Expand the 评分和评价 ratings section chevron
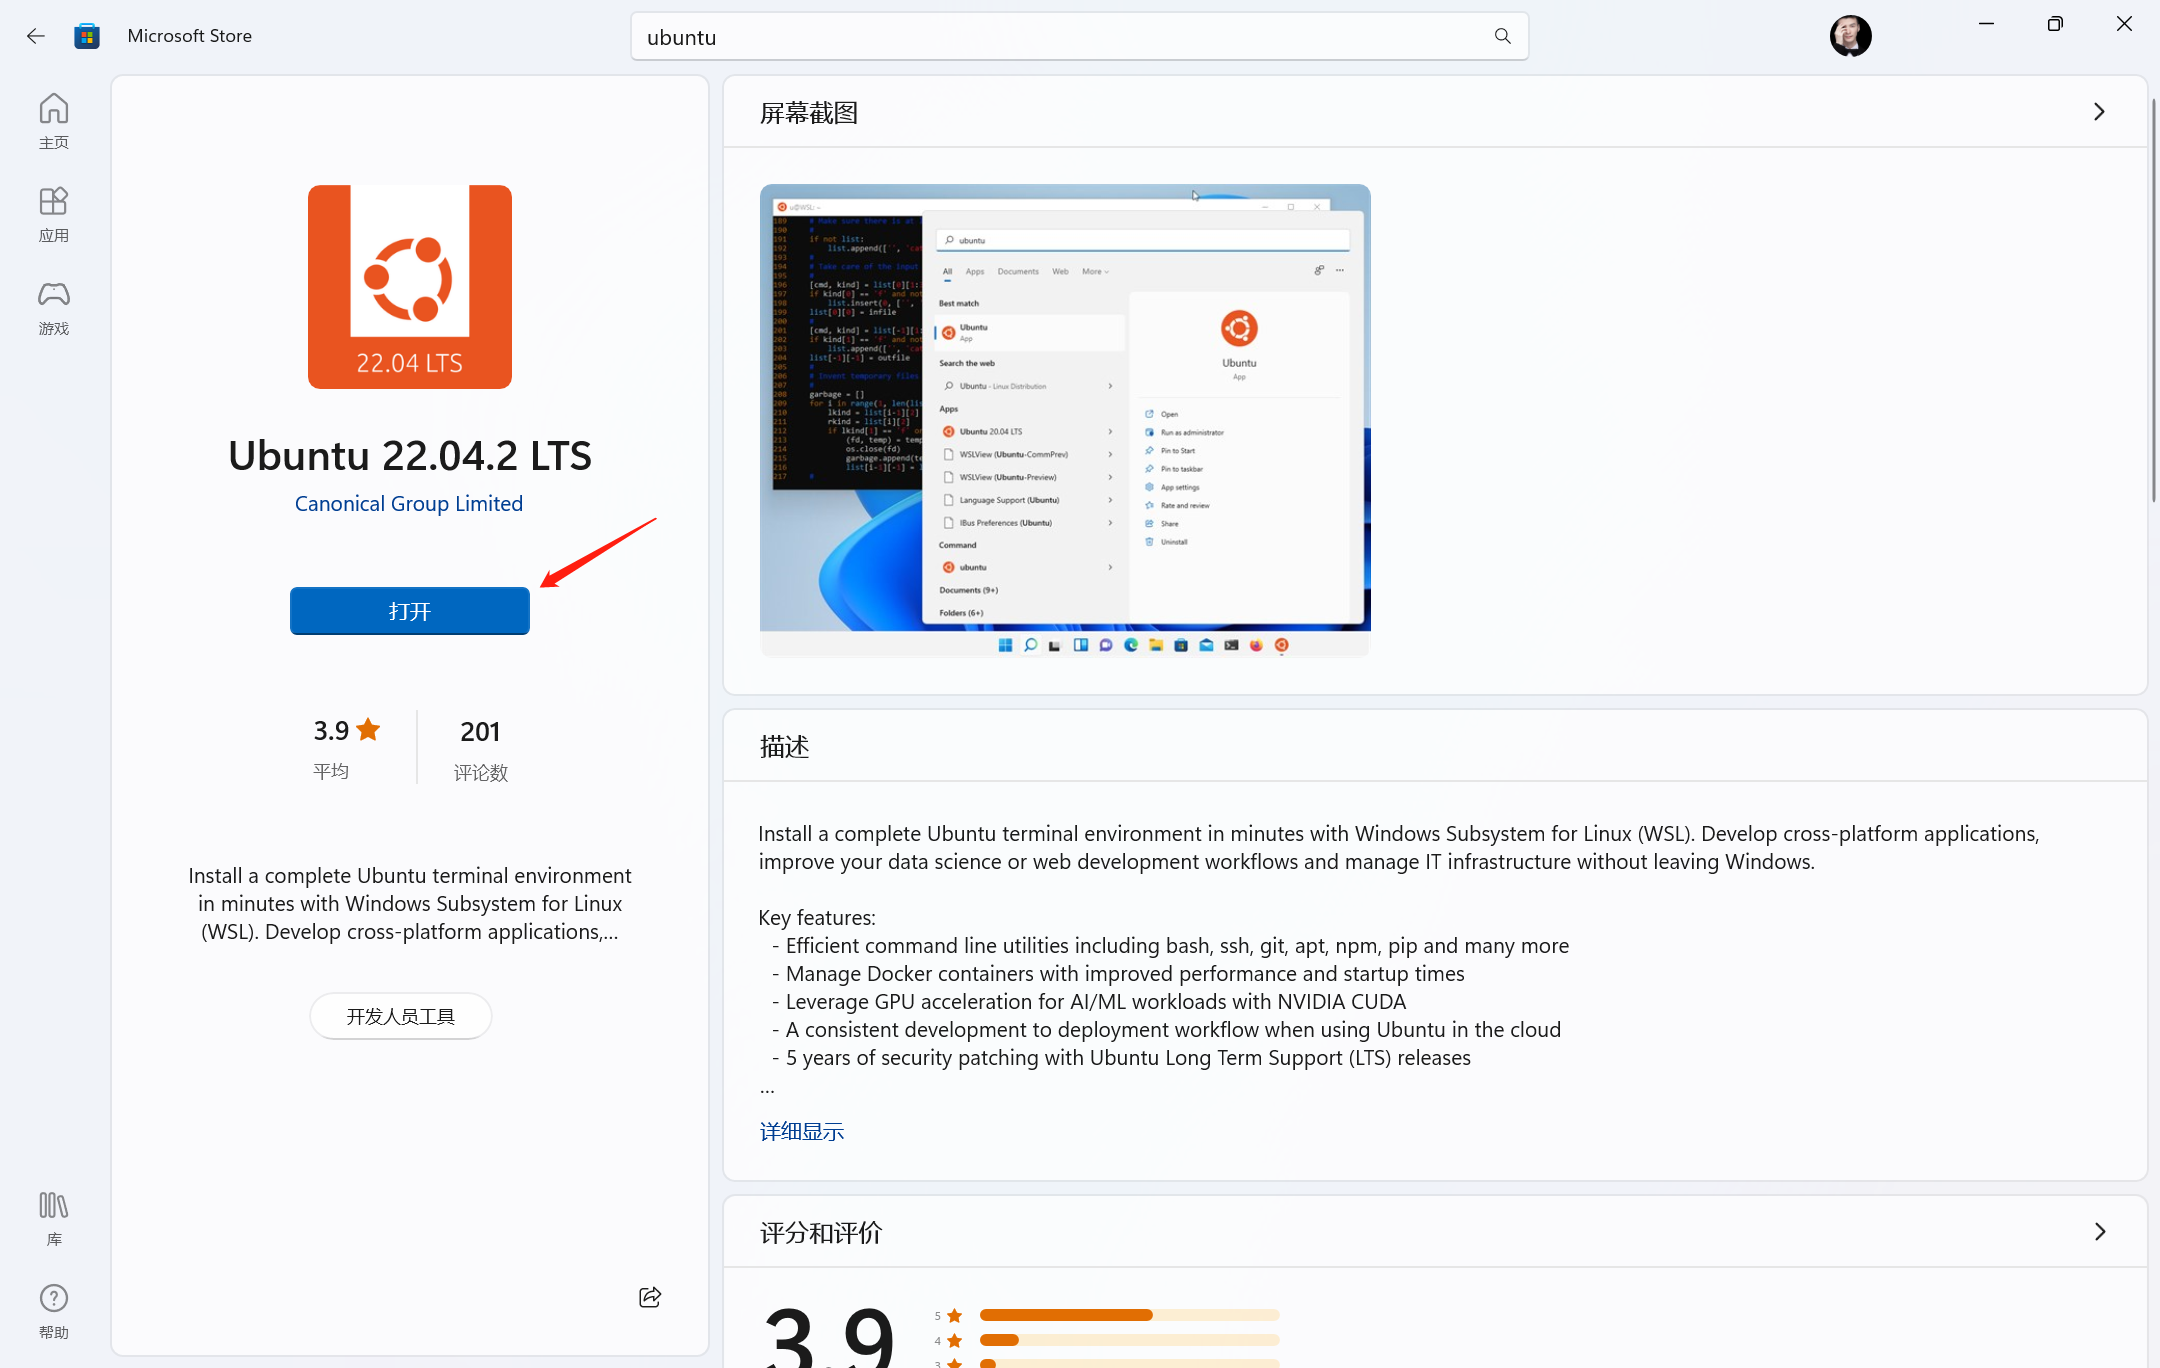The width and height of the screenshot is (2160, 1368). click(x=2099, y=1232)
